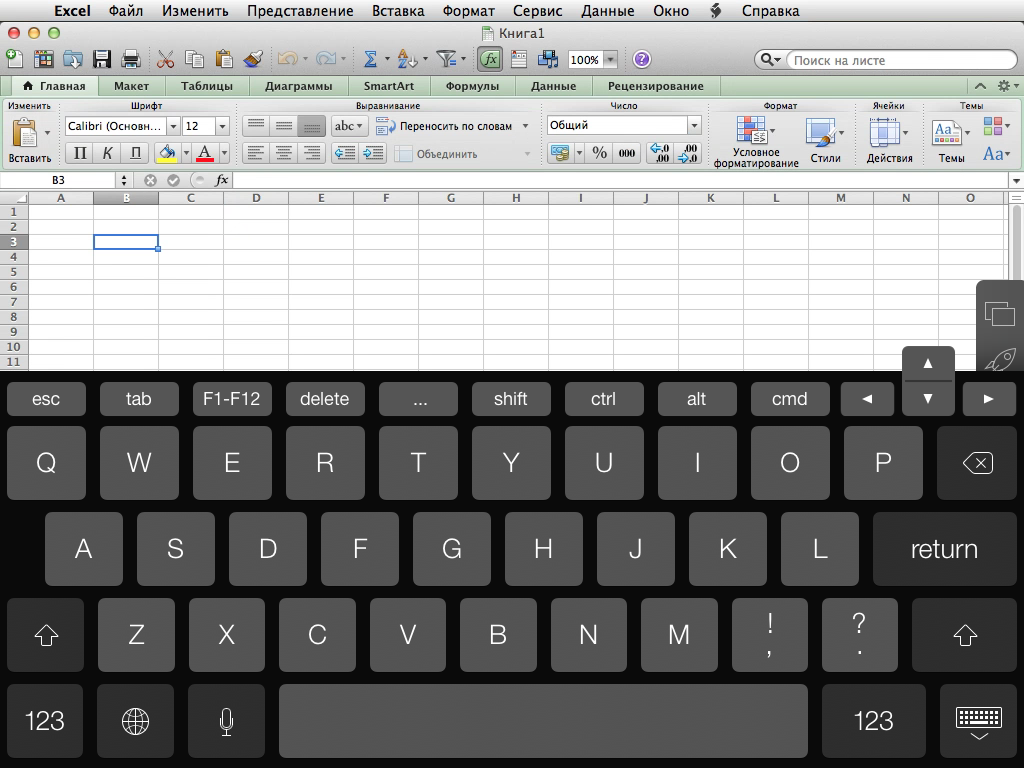Open the Help purple question icon
The width and height of the screenshot is (1024, 768).
642,59
